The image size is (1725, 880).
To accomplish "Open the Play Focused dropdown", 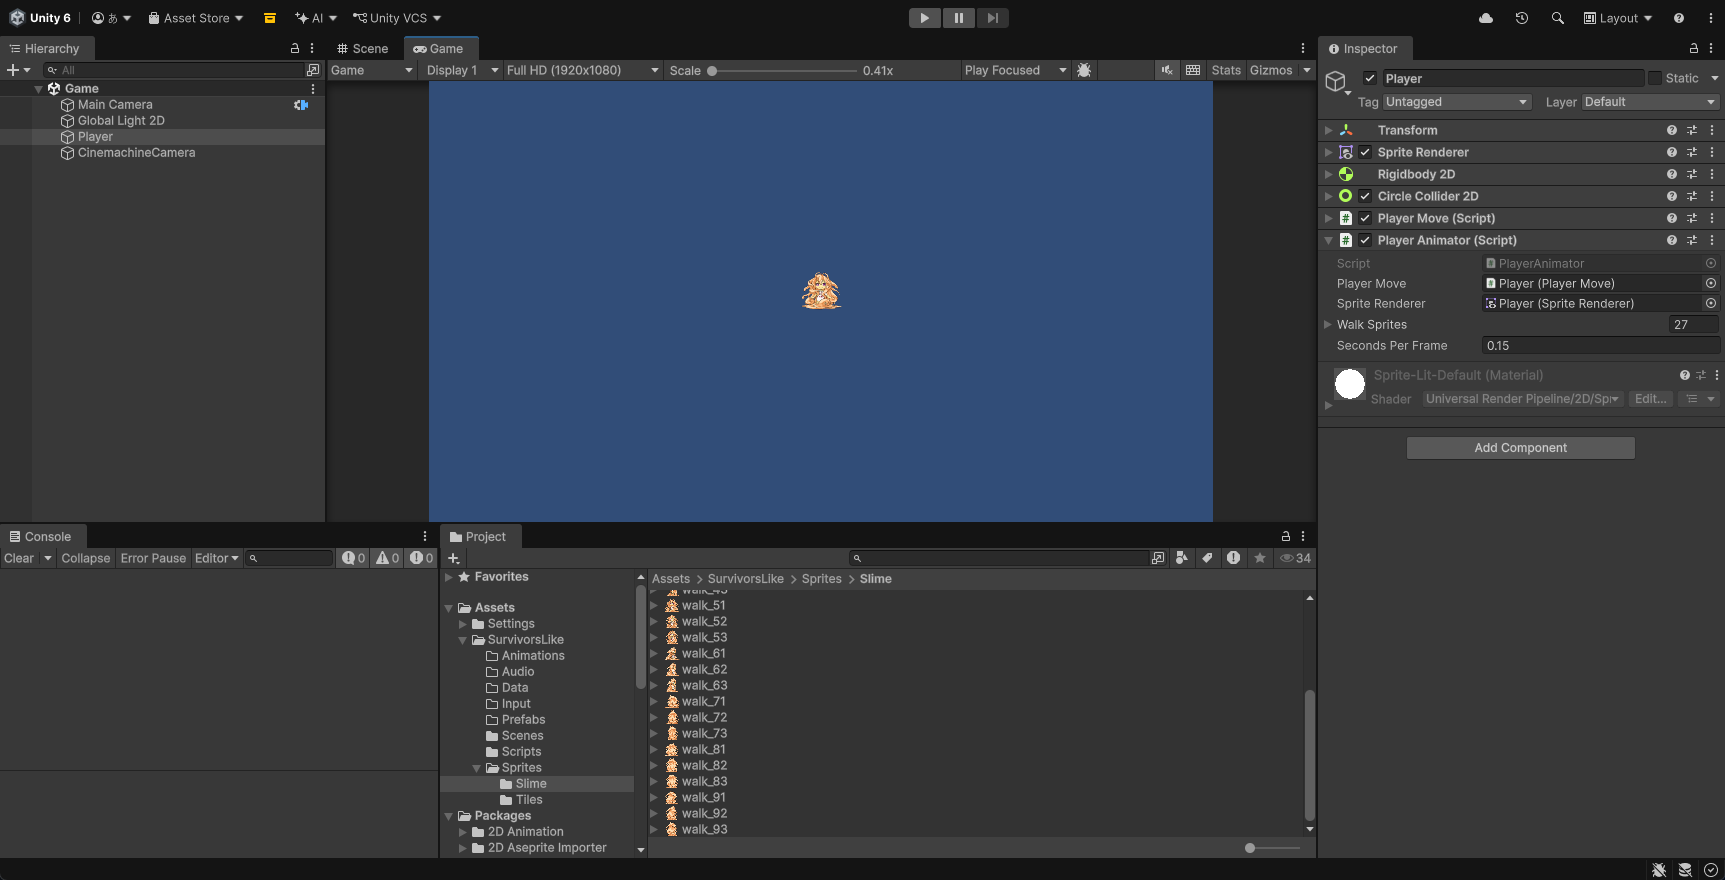I will [x=1016, y=70].
